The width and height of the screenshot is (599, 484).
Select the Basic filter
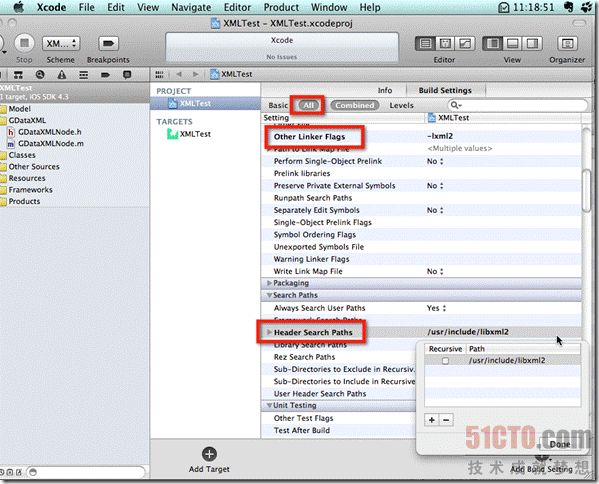tap(278, 105)
